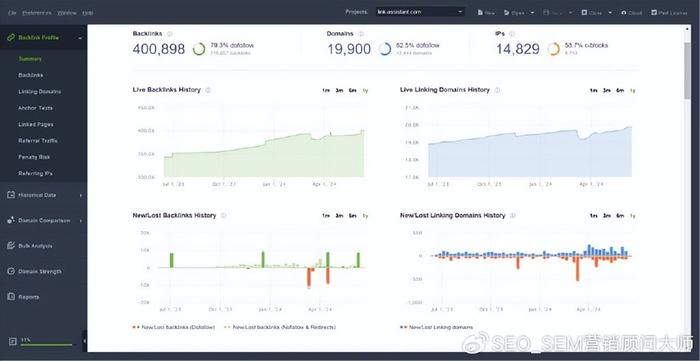The width and height of the screenshot is (700, 361).
Task: Toggle Nofollow & Redirects legend series
Action: click(280, 327)
